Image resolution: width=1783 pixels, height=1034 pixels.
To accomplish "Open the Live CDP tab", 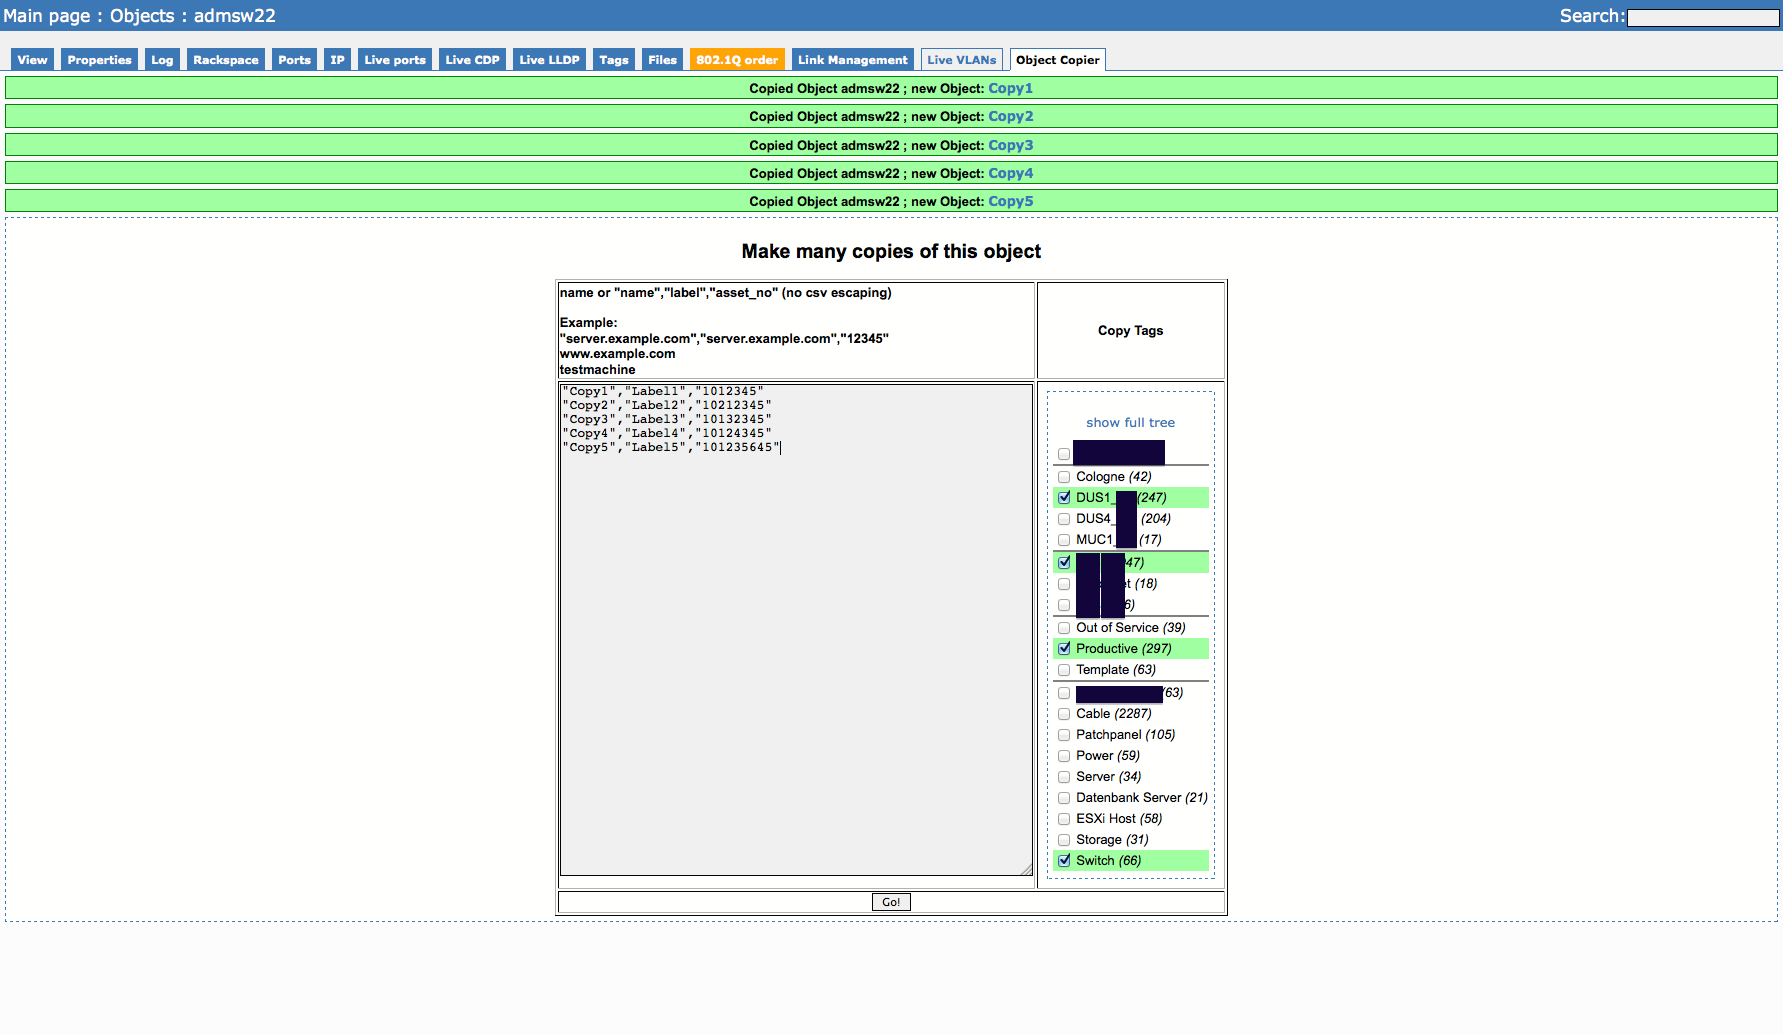I will pyautogui.click(x=472, y=60).
